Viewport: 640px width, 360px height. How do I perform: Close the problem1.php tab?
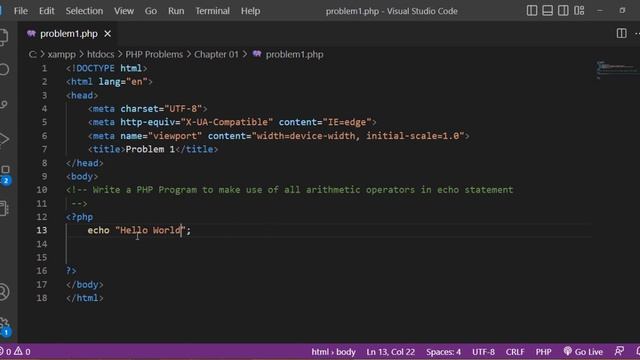[x=107, y=34]
